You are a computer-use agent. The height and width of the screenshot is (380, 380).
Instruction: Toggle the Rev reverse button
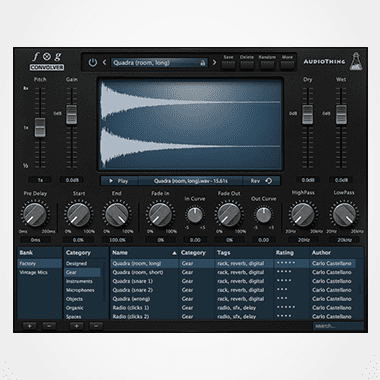(x=261, y=181)
